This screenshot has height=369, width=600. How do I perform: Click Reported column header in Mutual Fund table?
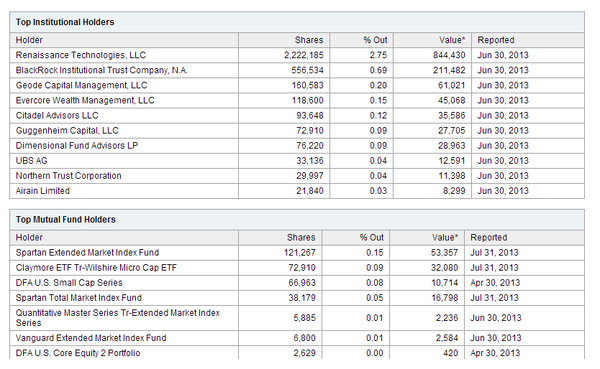pos(489,238)
